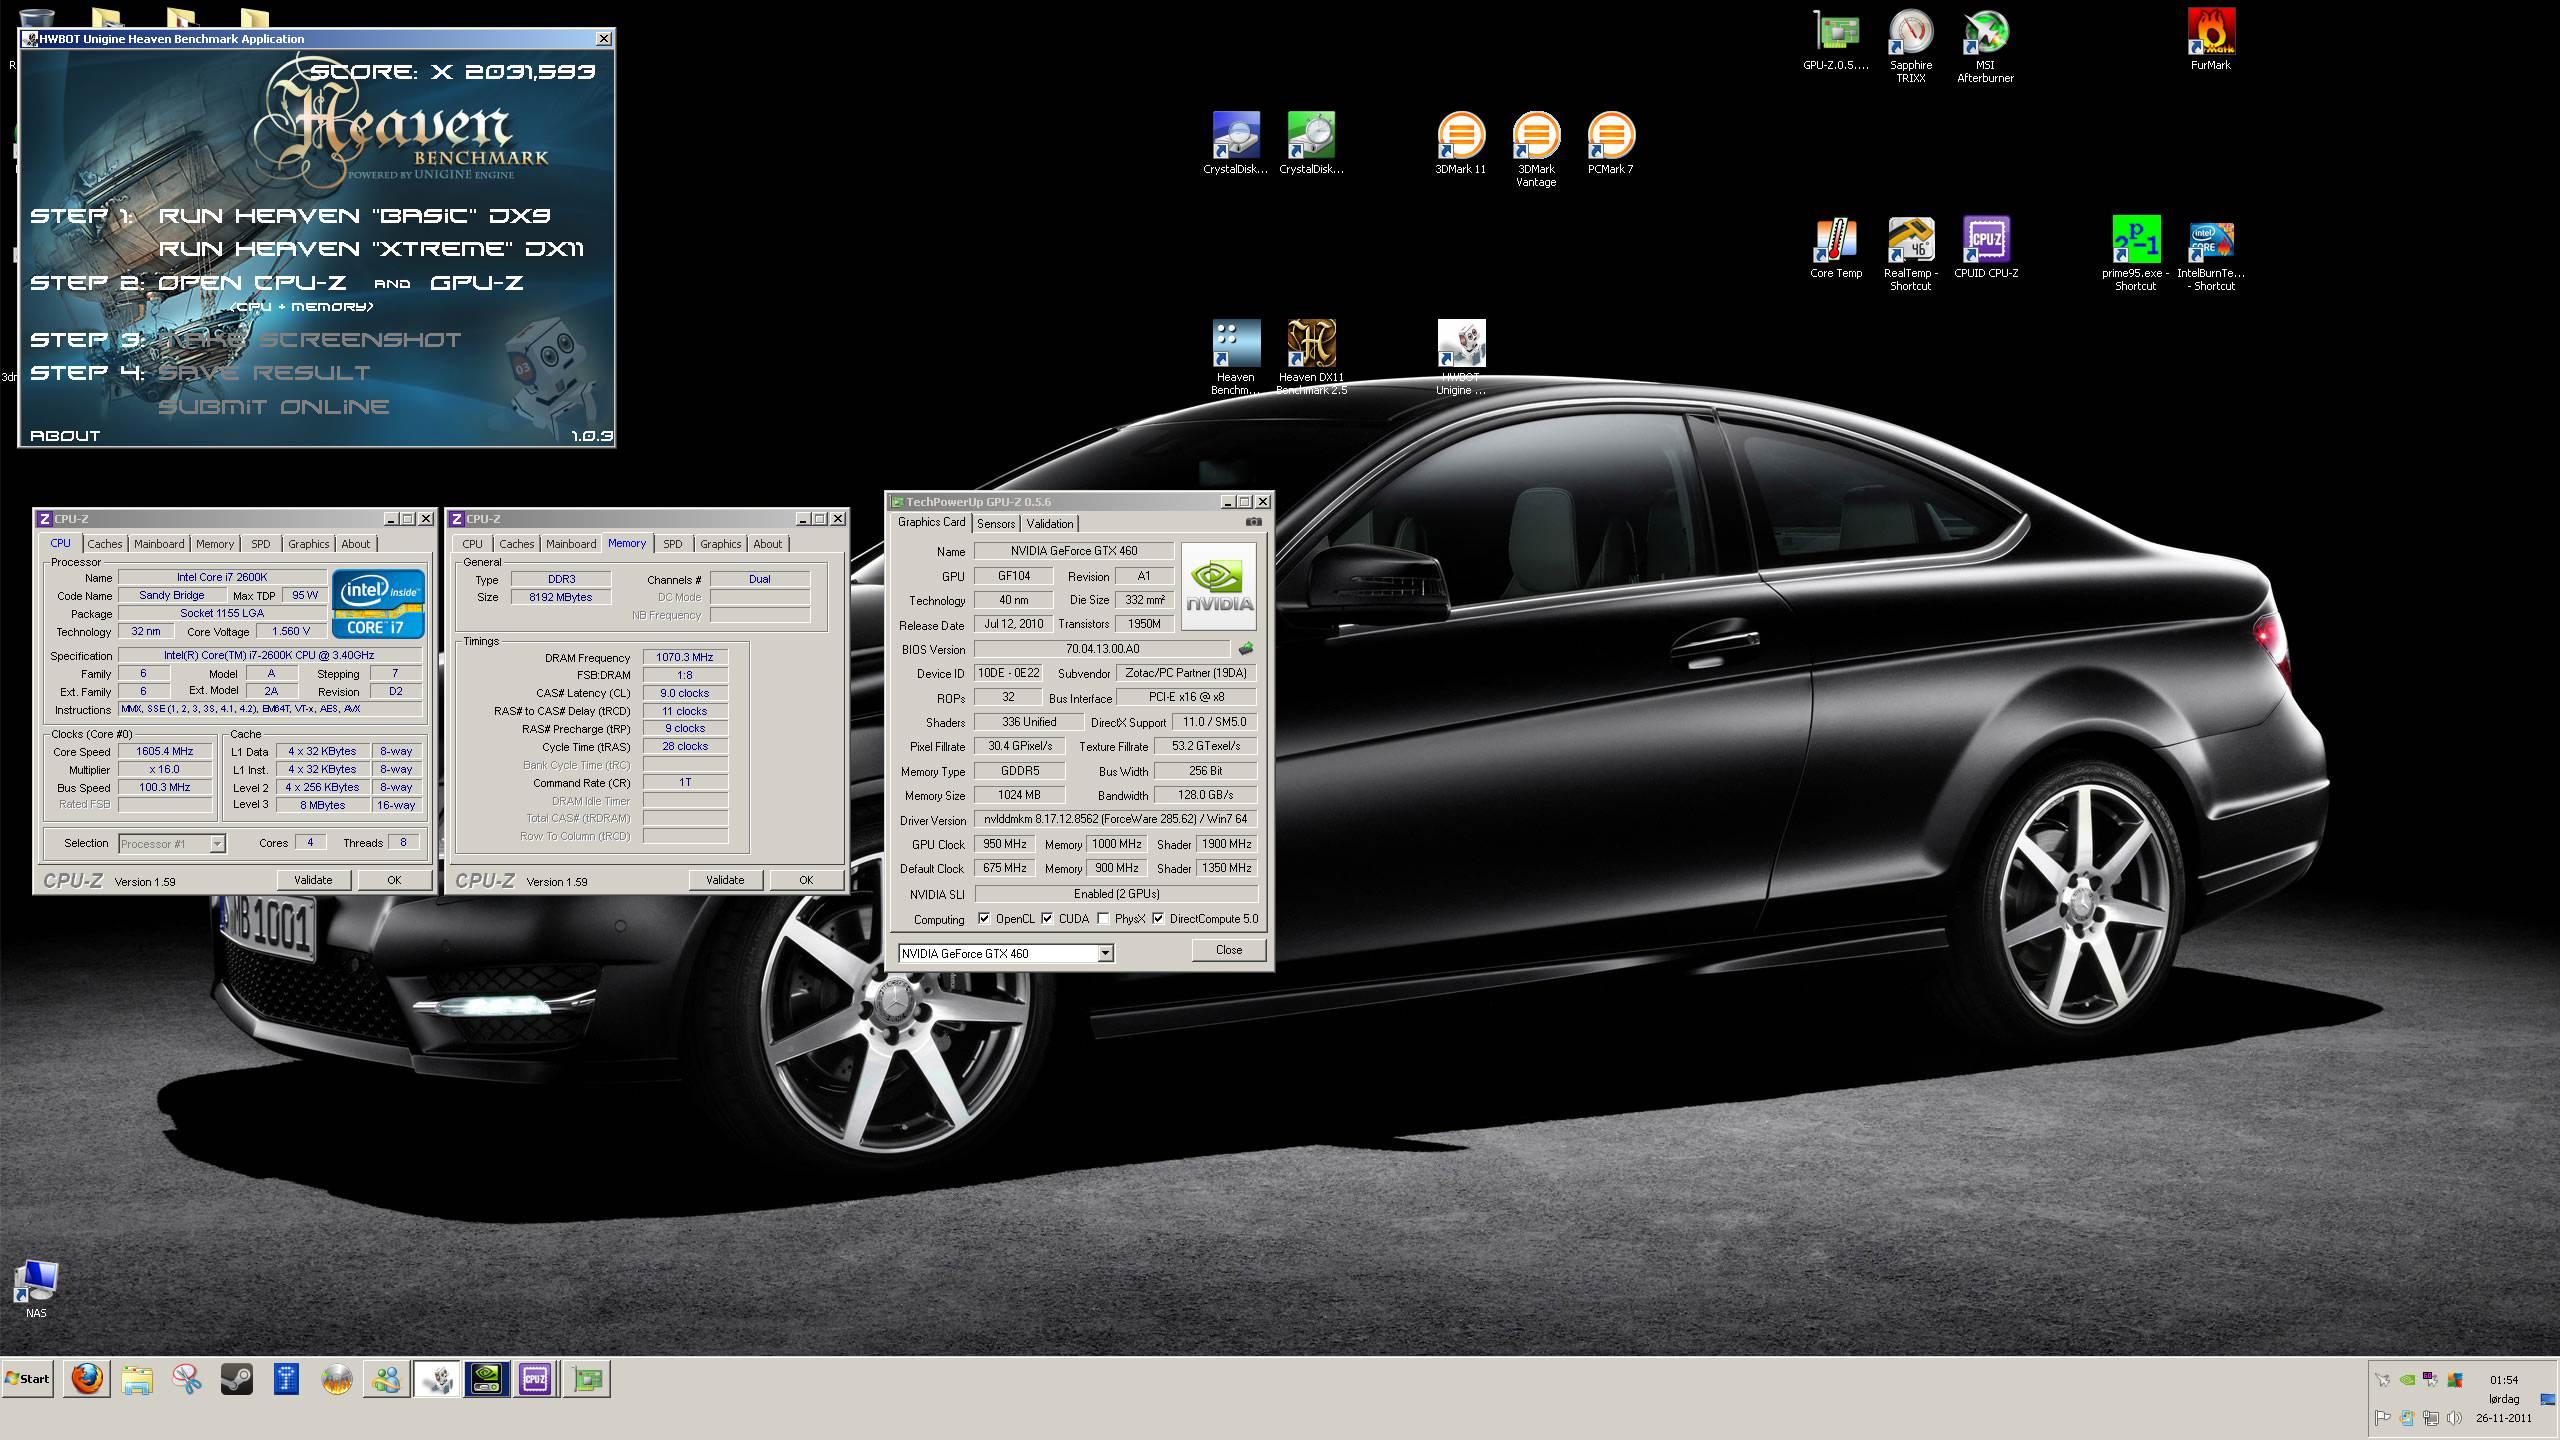Click Submit Online in HWBOT Heaven

pyautogui.click(x=273, y=407)
